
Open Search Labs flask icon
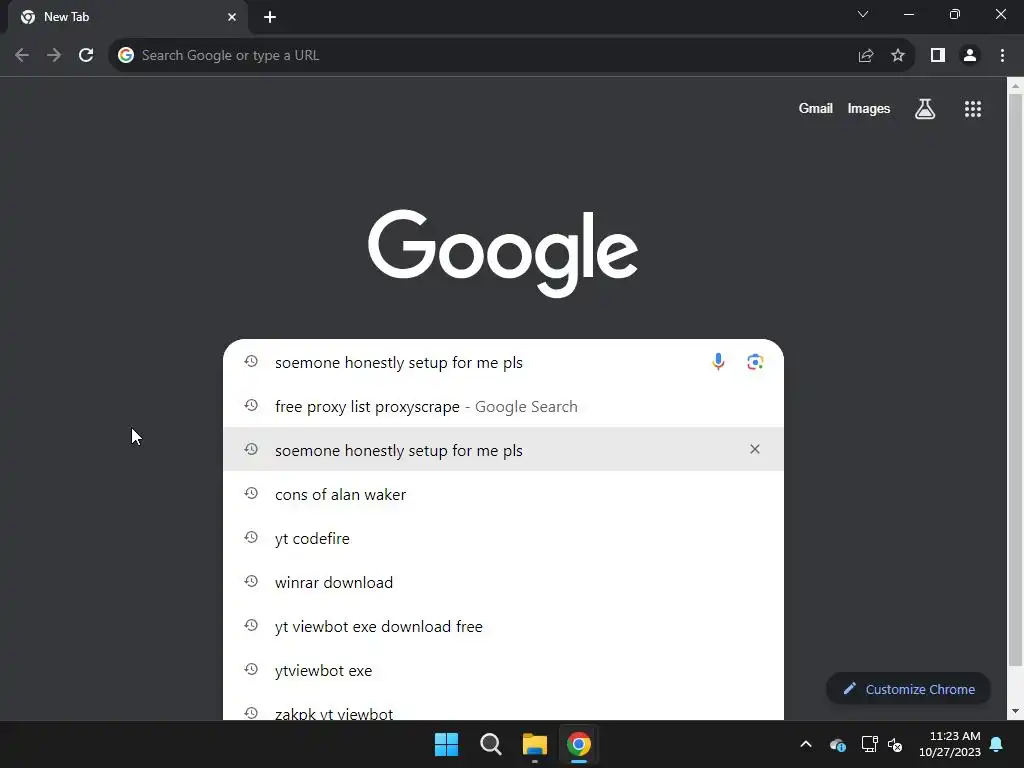pos(925,108)
